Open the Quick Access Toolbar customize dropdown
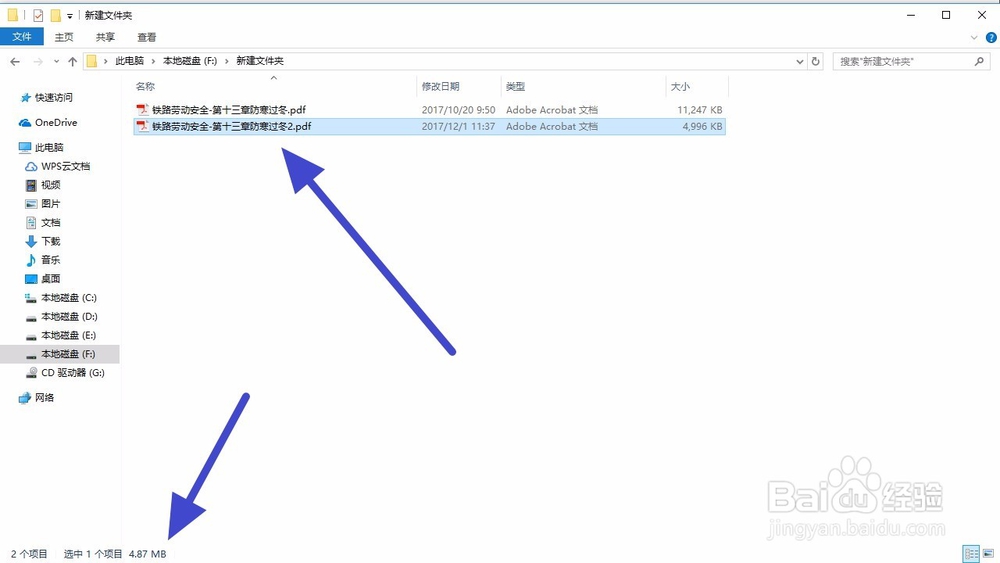Viewport: 1000px width, 563px height. 70,15
